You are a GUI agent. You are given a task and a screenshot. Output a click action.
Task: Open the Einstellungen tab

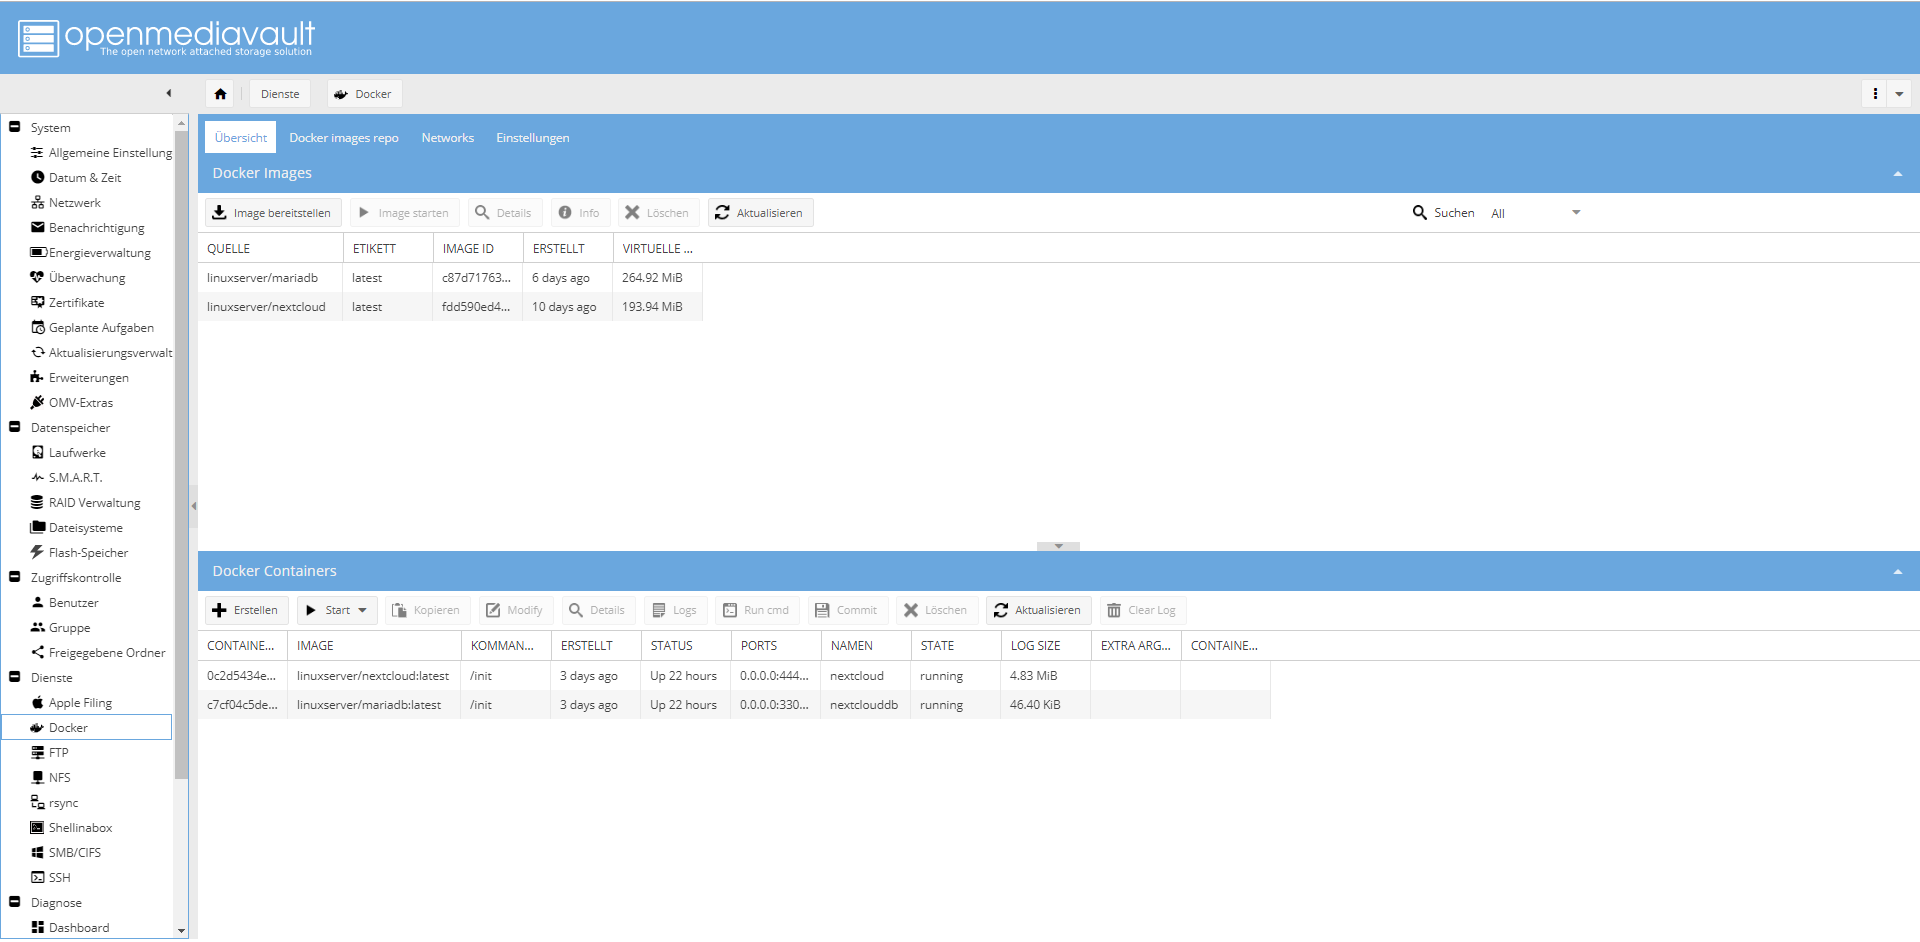point(533,138)
